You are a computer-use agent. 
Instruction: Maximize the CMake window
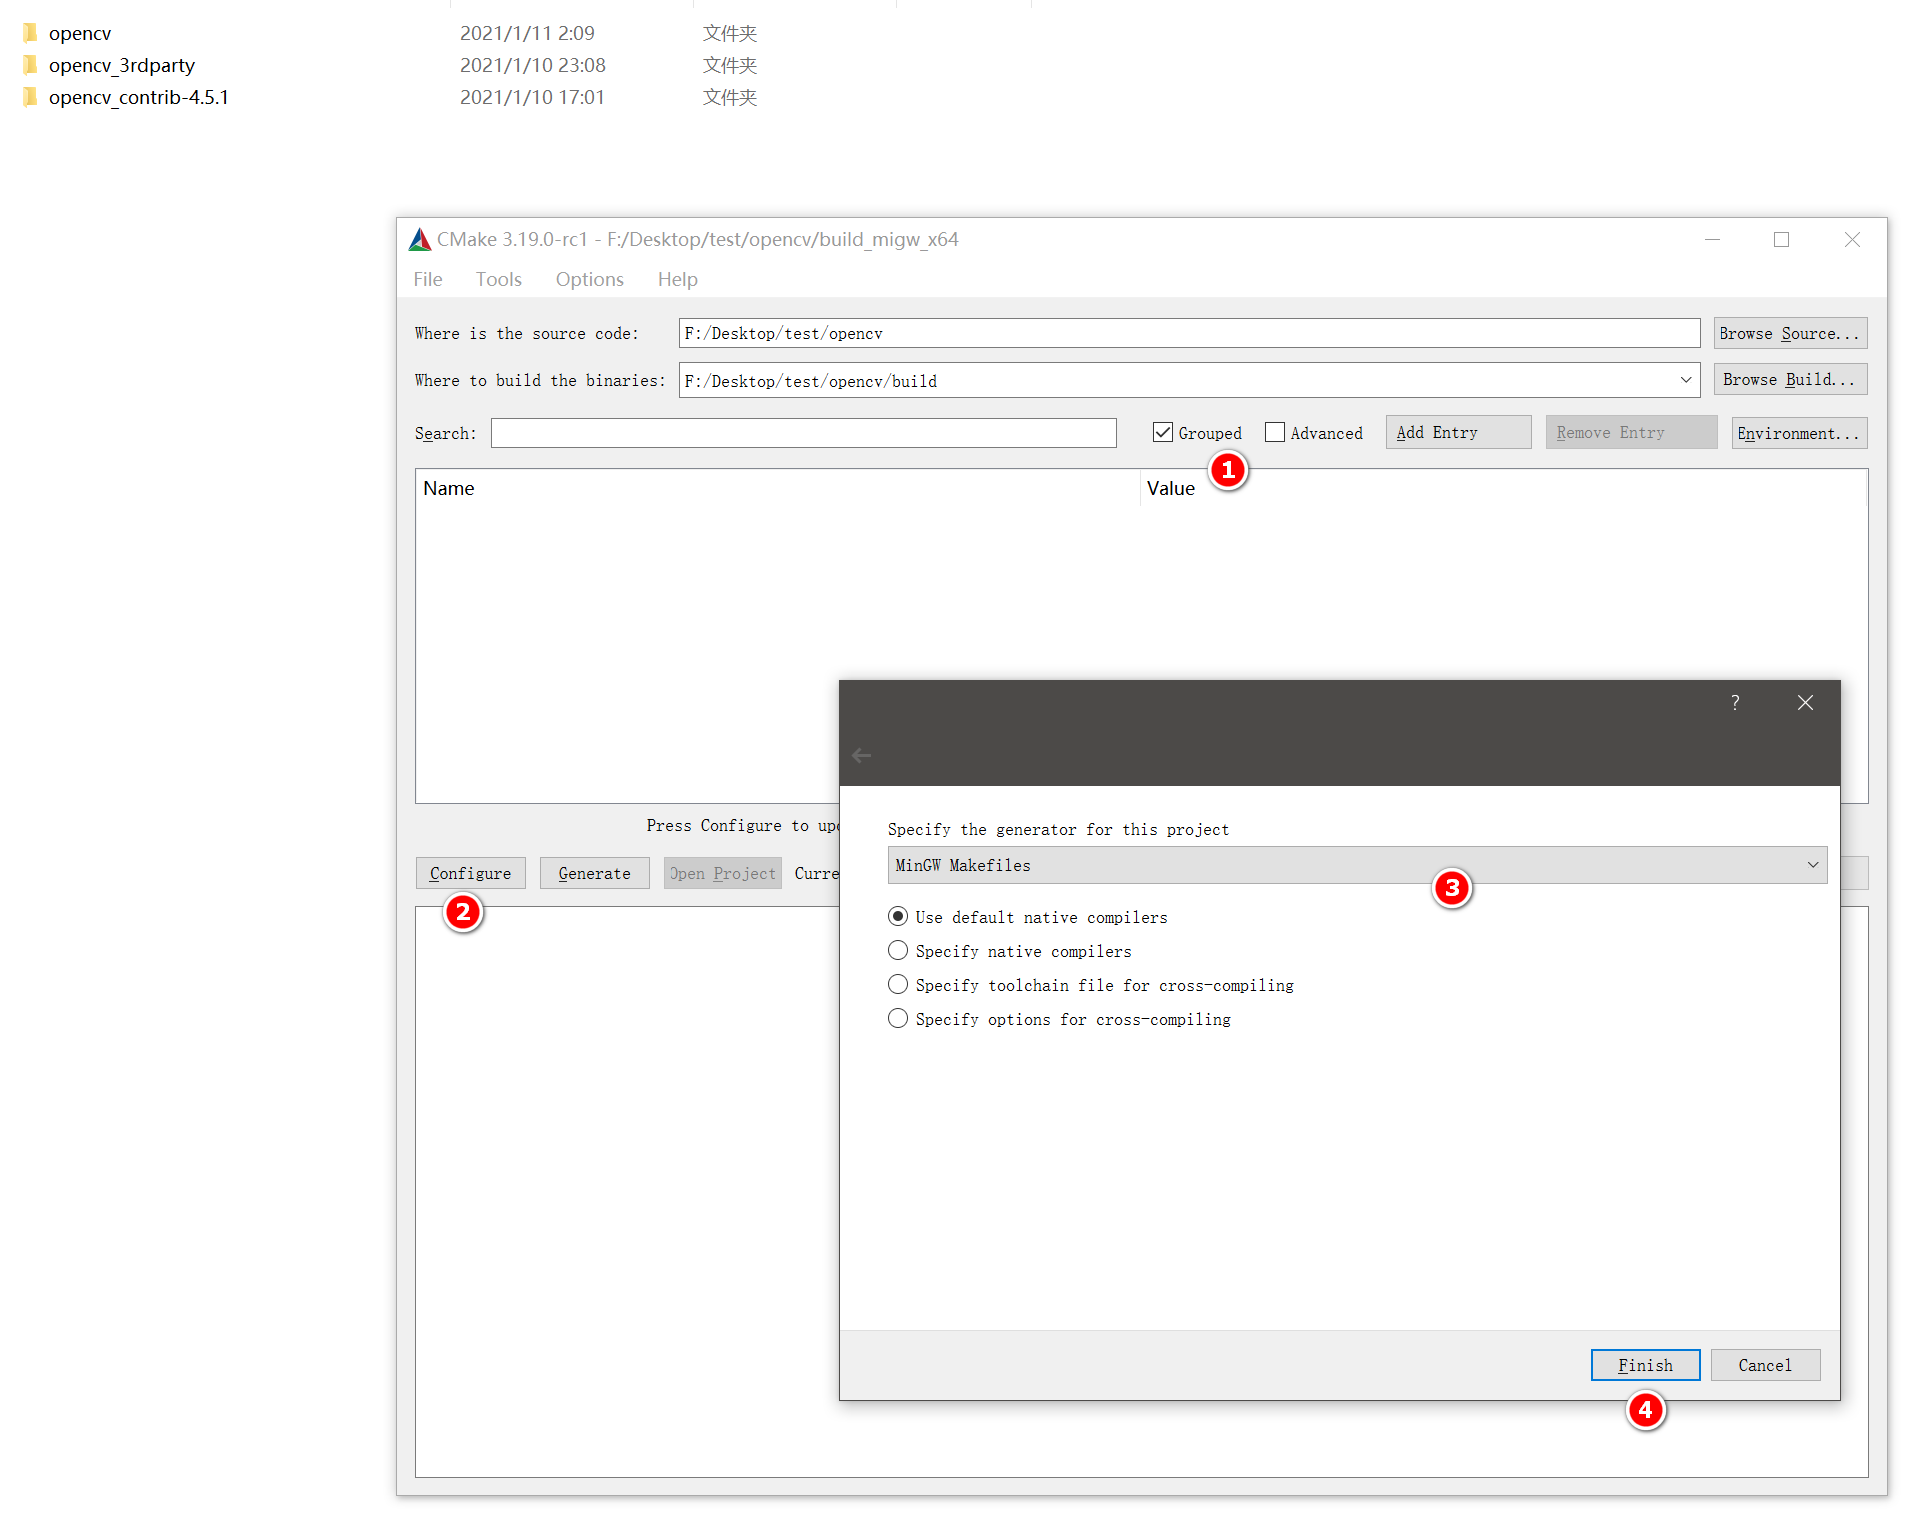[1781, 239]
